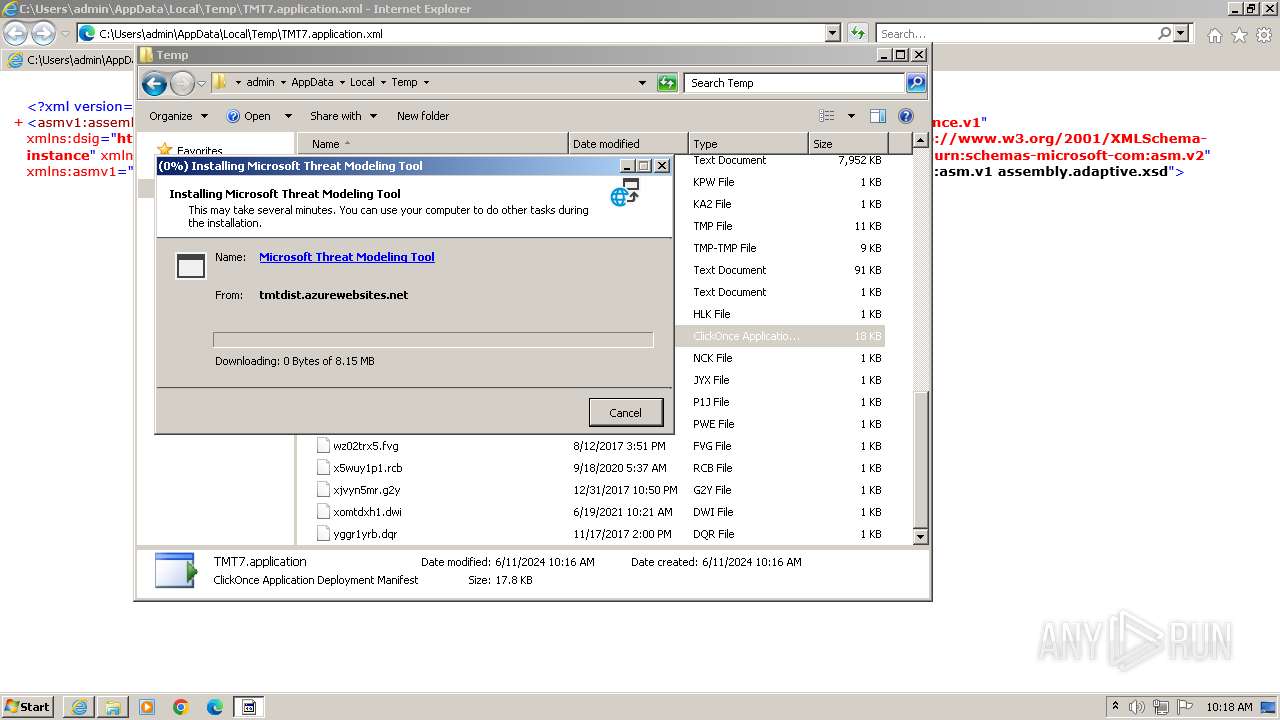The height and width of the screenshot is (720, 1280).
Task: Show hidden system tray icons
Action: 1116,706
